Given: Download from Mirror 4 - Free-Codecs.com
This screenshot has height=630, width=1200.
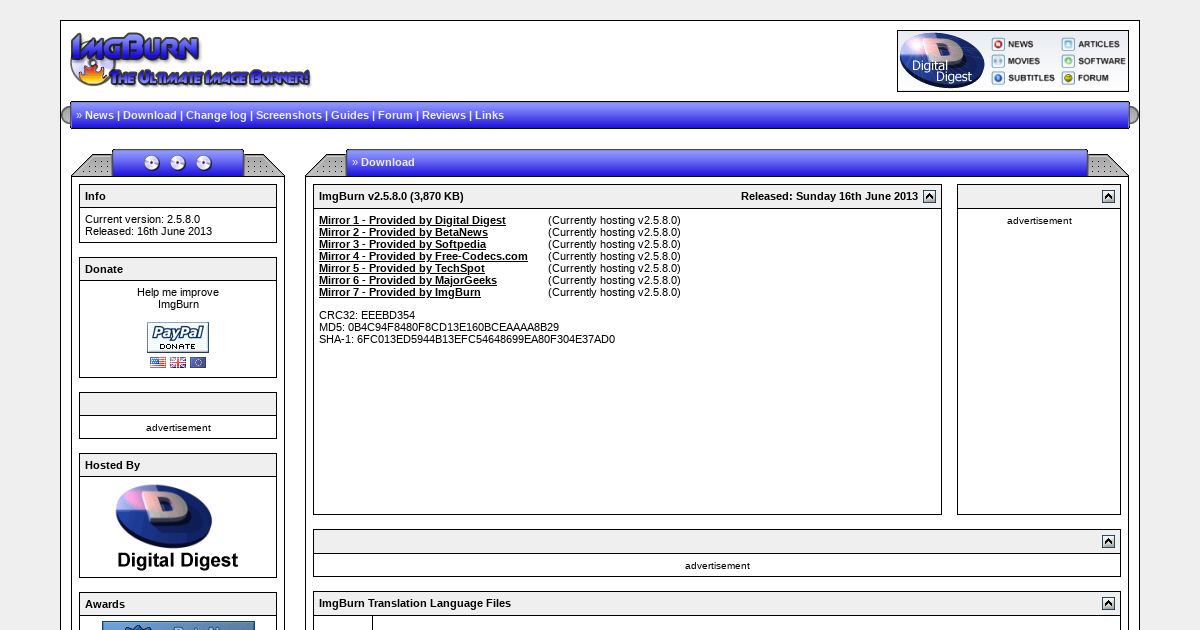Looking at the screenshot, I should click(x=423, y=256).
